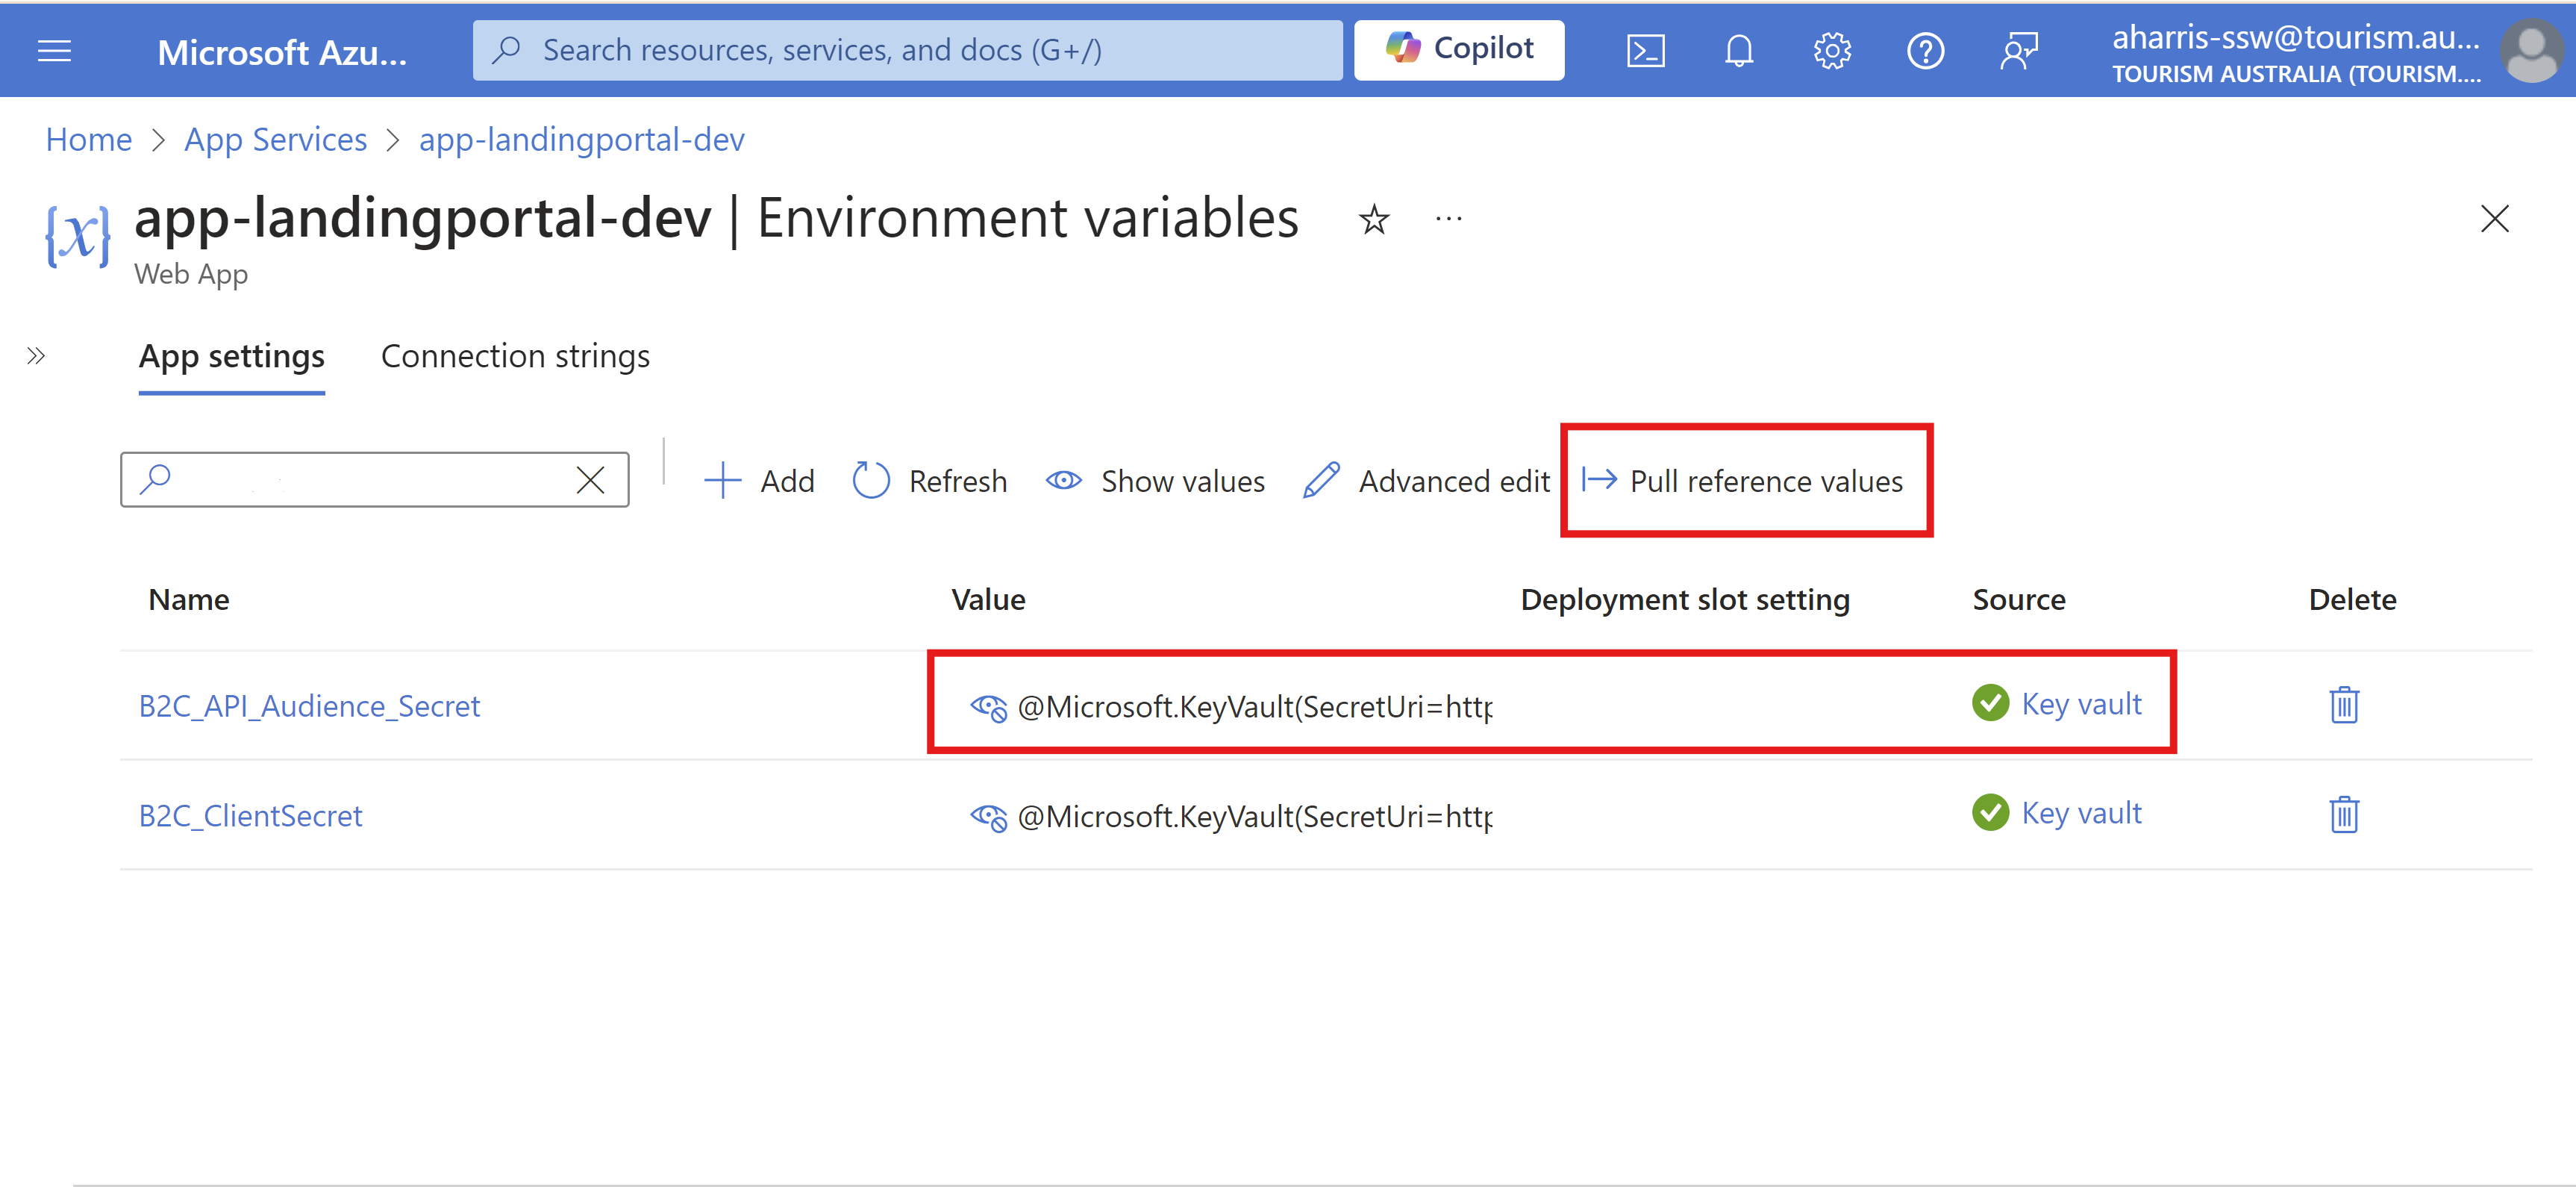Favorite this page with the star
This screenshot has height=1187, width=2576.
1373,219
